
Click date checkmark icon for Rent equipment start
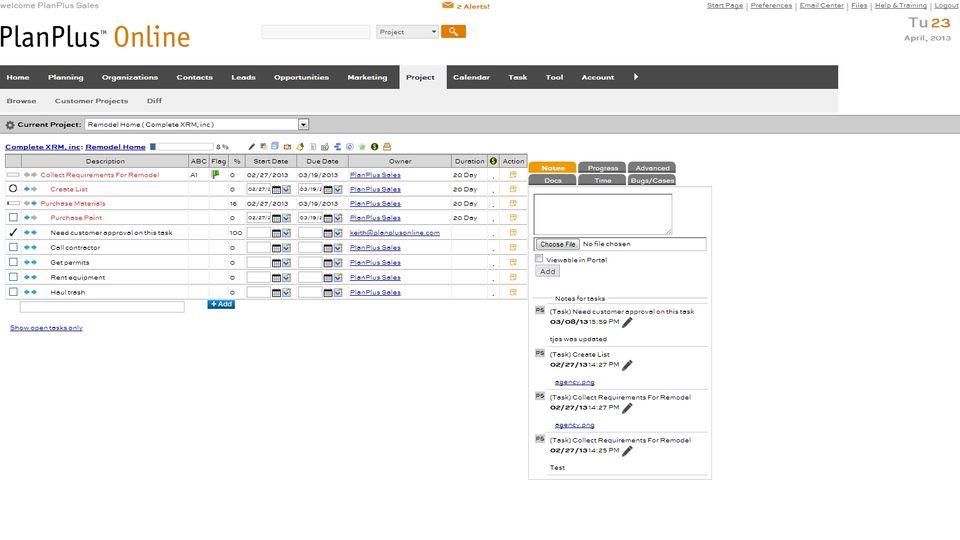[x=287, y=278]
